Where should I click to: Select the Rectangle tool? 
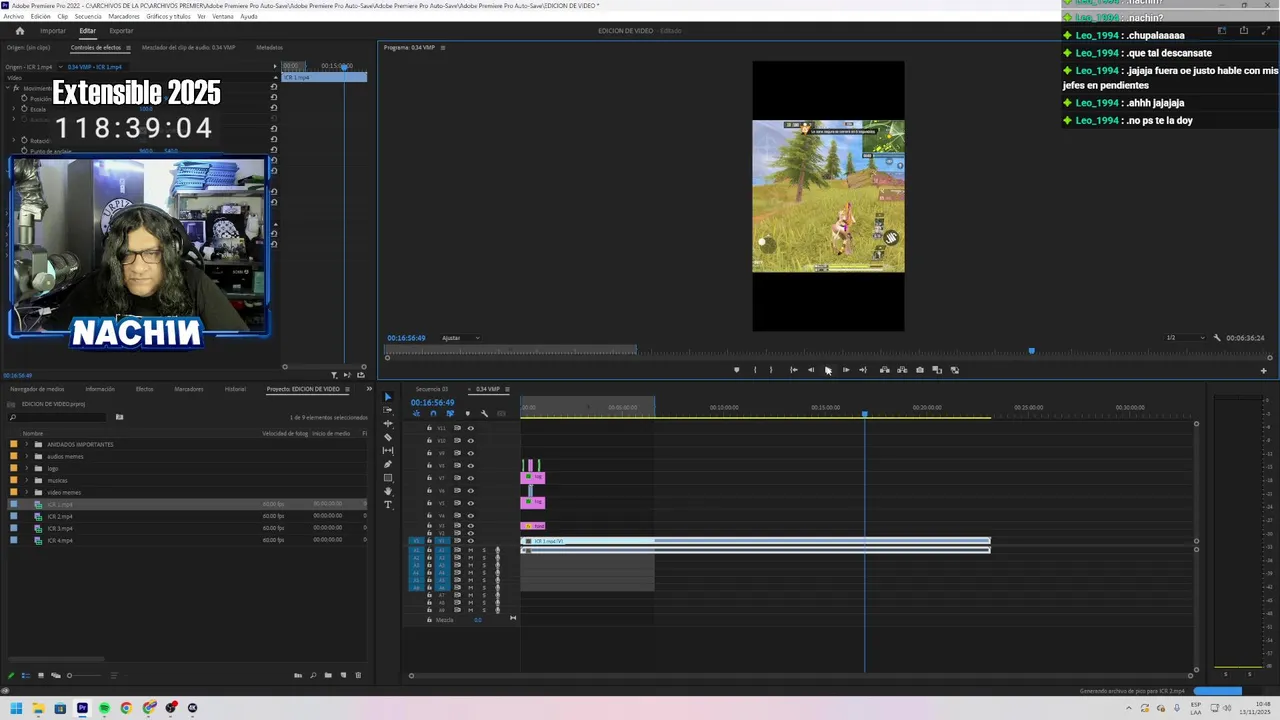pos(389,478)
